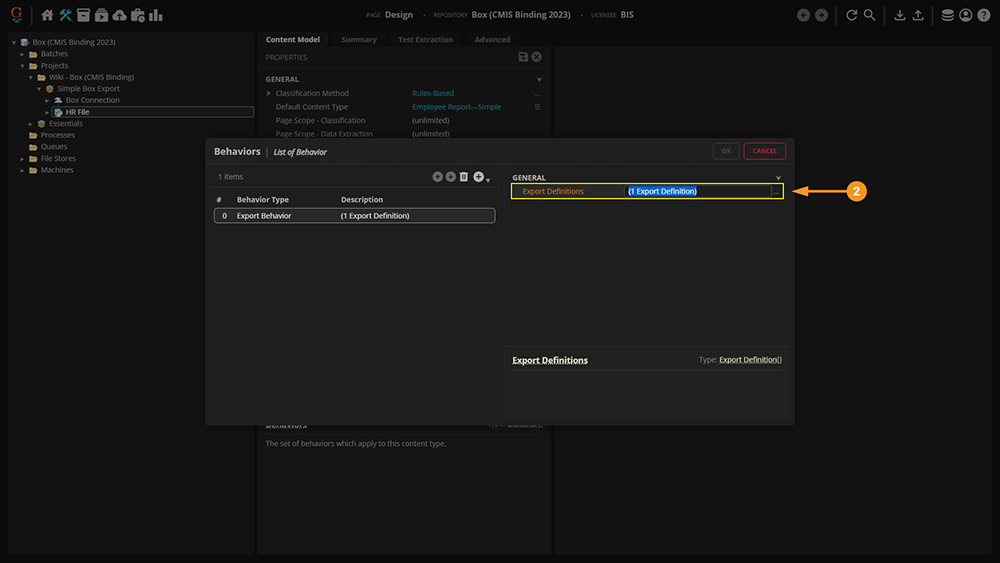
Task: Click the refresh icon in top toolbar
Action: coord(852,15)
